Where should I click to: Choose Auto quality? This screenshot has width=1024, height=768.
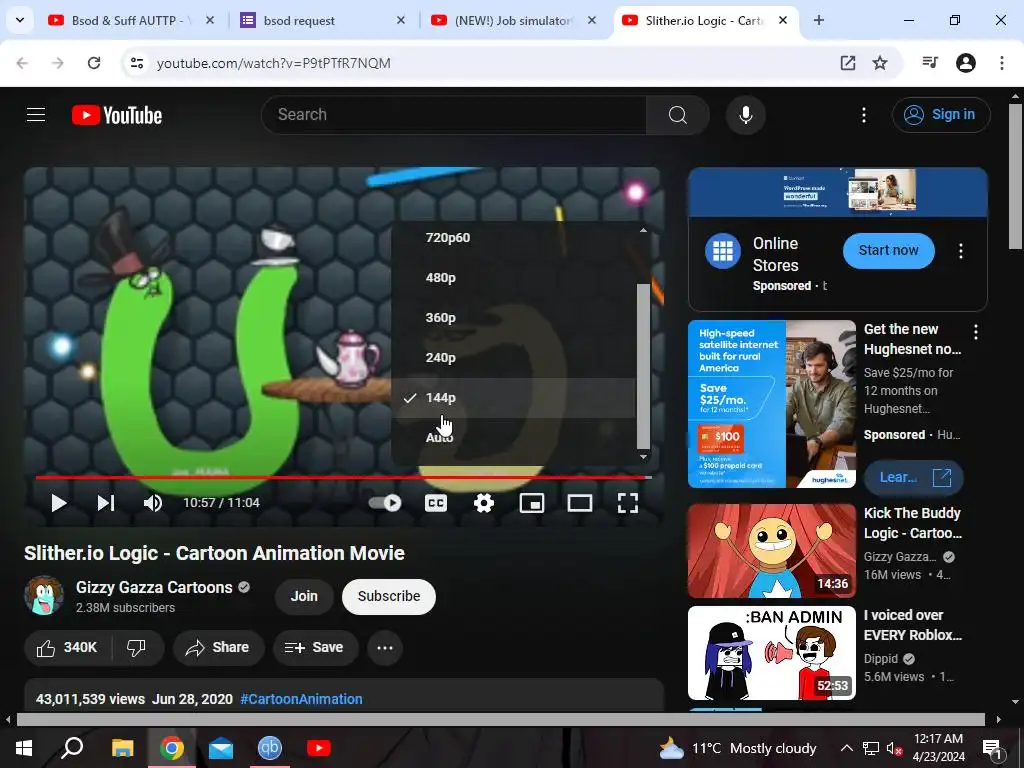(513, 437)
